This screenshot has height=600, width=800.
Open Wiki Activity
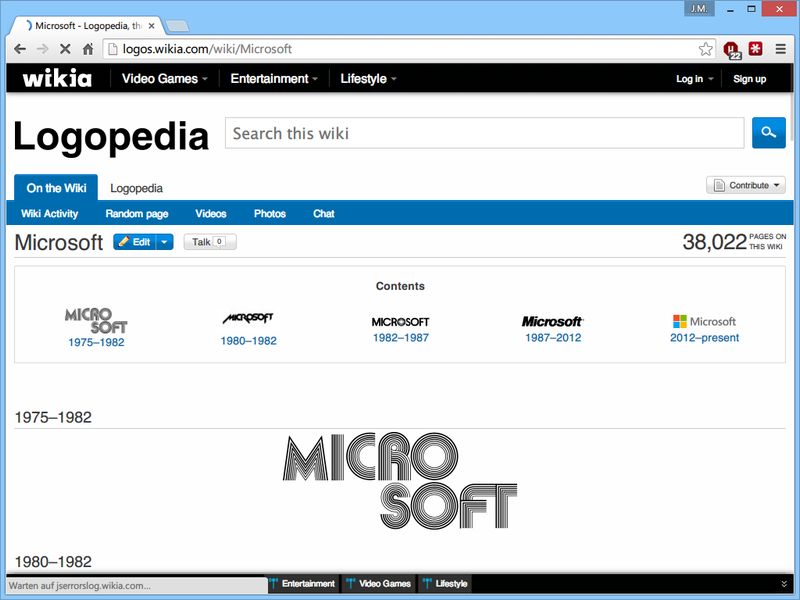click(x=49, y=213)
